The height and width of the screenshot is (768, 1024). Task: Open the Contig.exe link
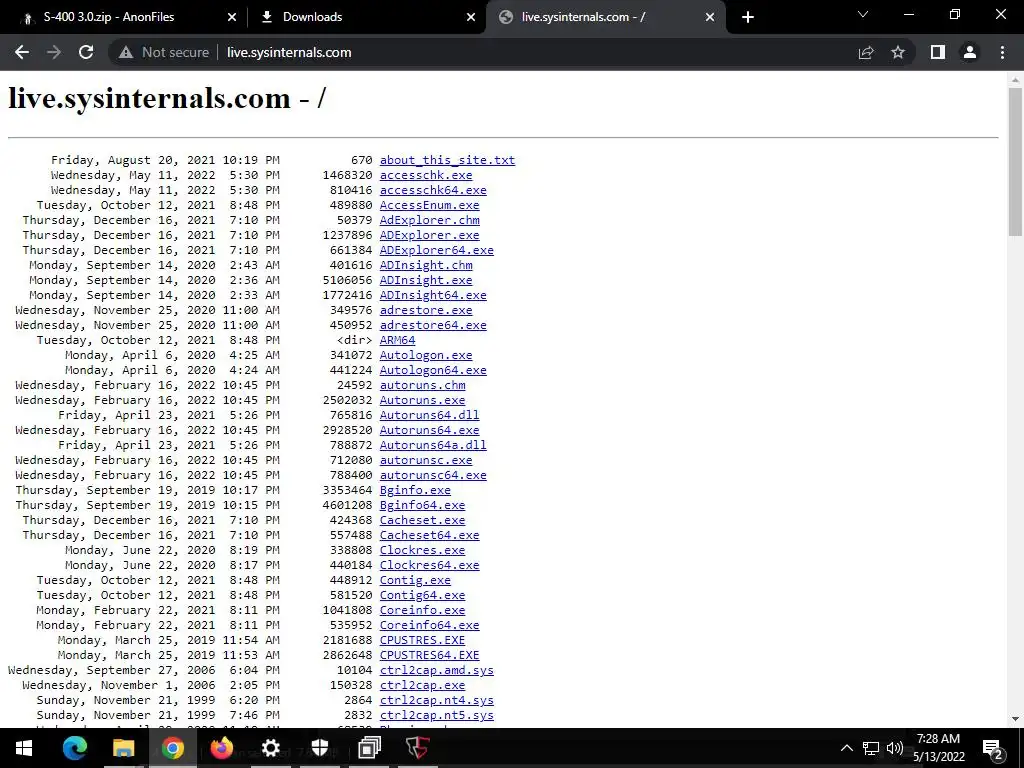(x=415, y=581)
